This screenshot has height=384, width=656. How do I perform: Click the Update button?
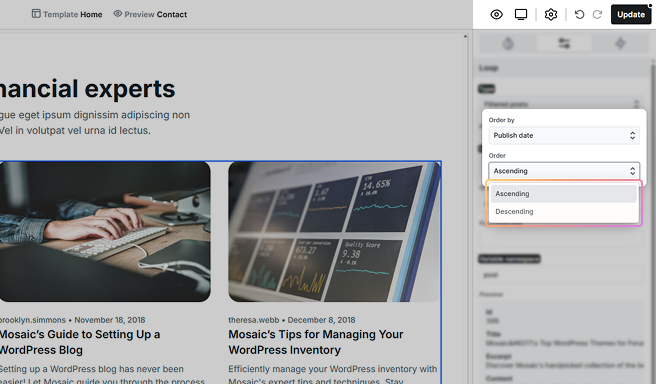(631, 15)
